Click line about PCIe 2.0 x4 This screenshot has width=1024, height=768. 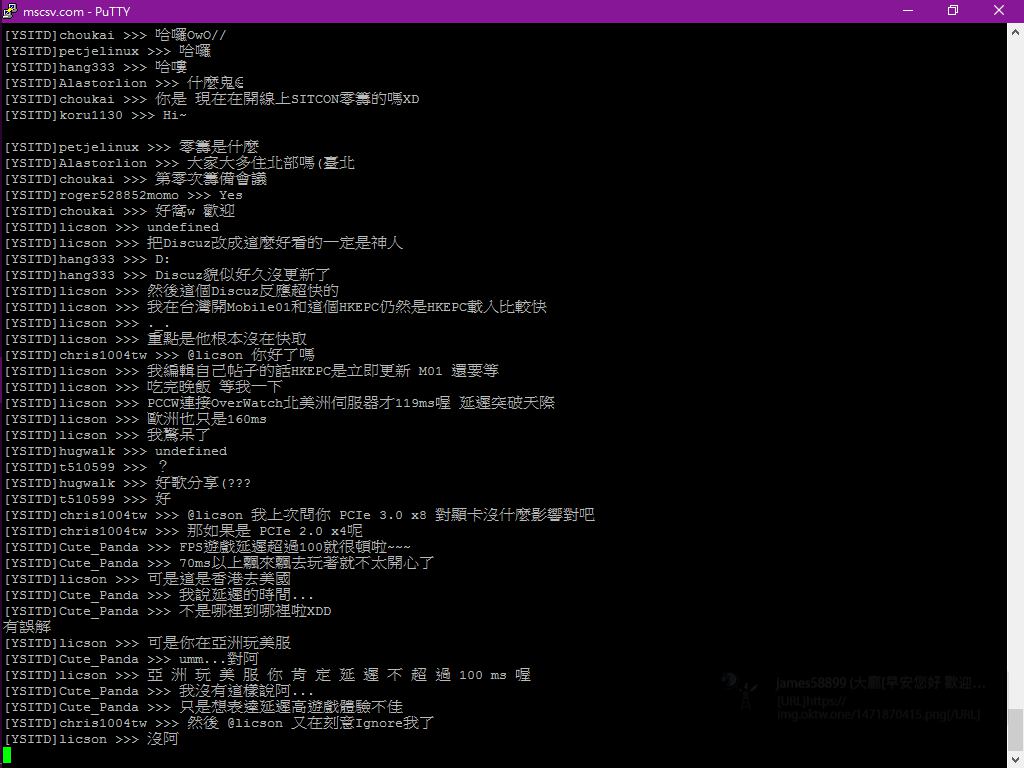(x=183, y=531)
